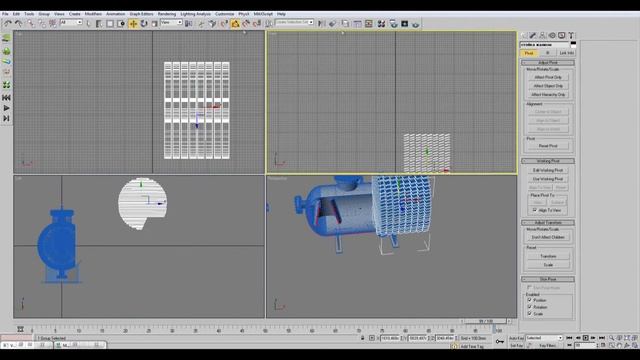
Task: Open the Mini Curve Editor icon
Action: point(20,329)
